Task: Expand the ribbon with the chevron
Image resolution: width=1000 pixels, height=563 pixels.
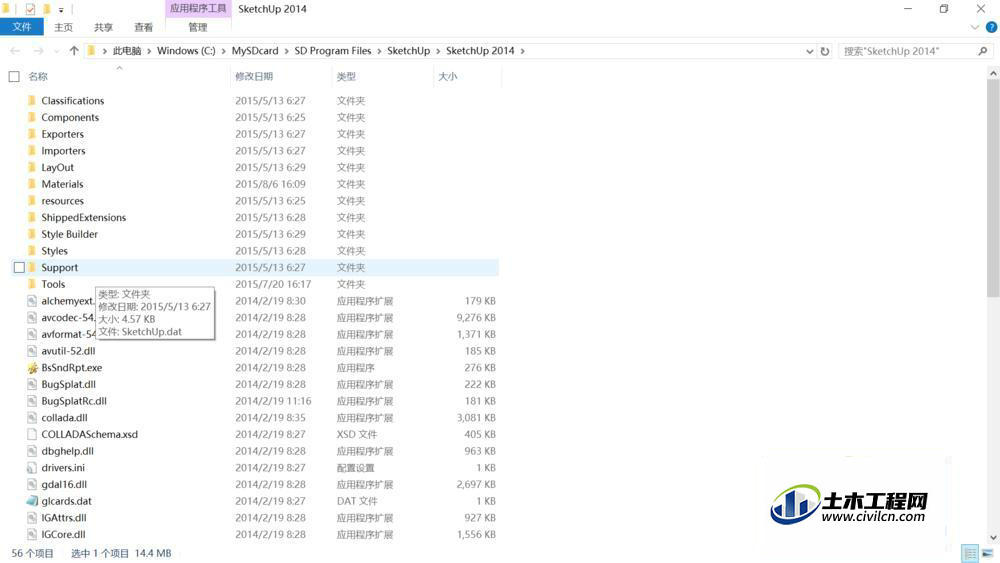Action: (x=974, y=27)
